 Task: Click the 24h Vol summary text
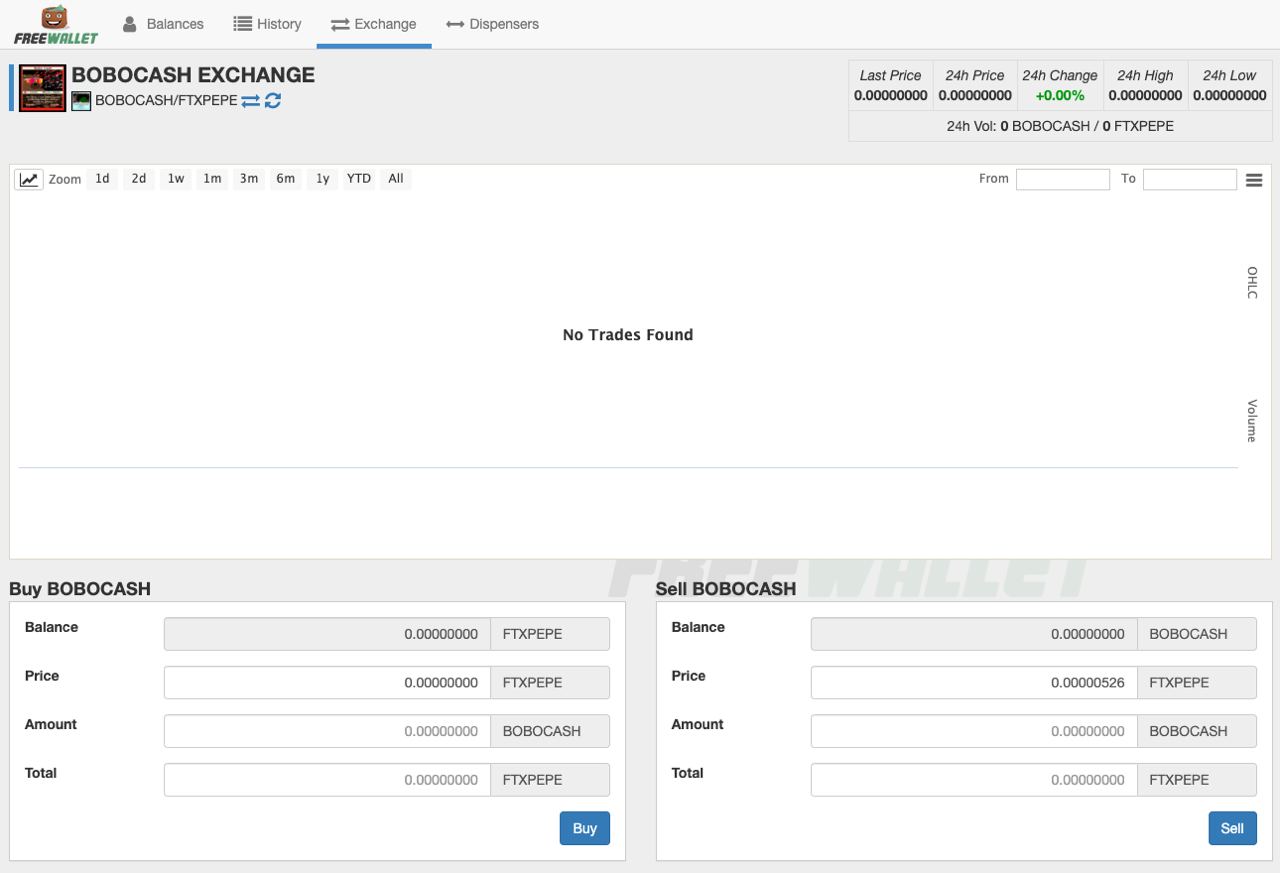click(1060, 126)
